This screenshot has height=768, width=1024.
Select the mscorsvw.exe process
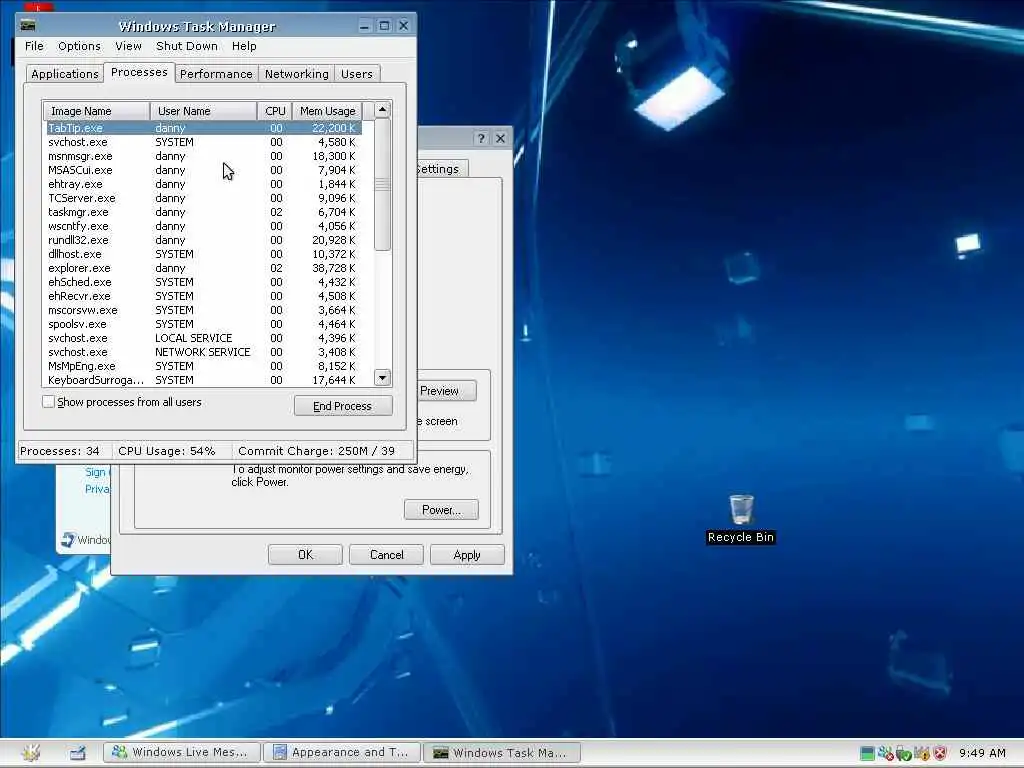tap(203, 310)
